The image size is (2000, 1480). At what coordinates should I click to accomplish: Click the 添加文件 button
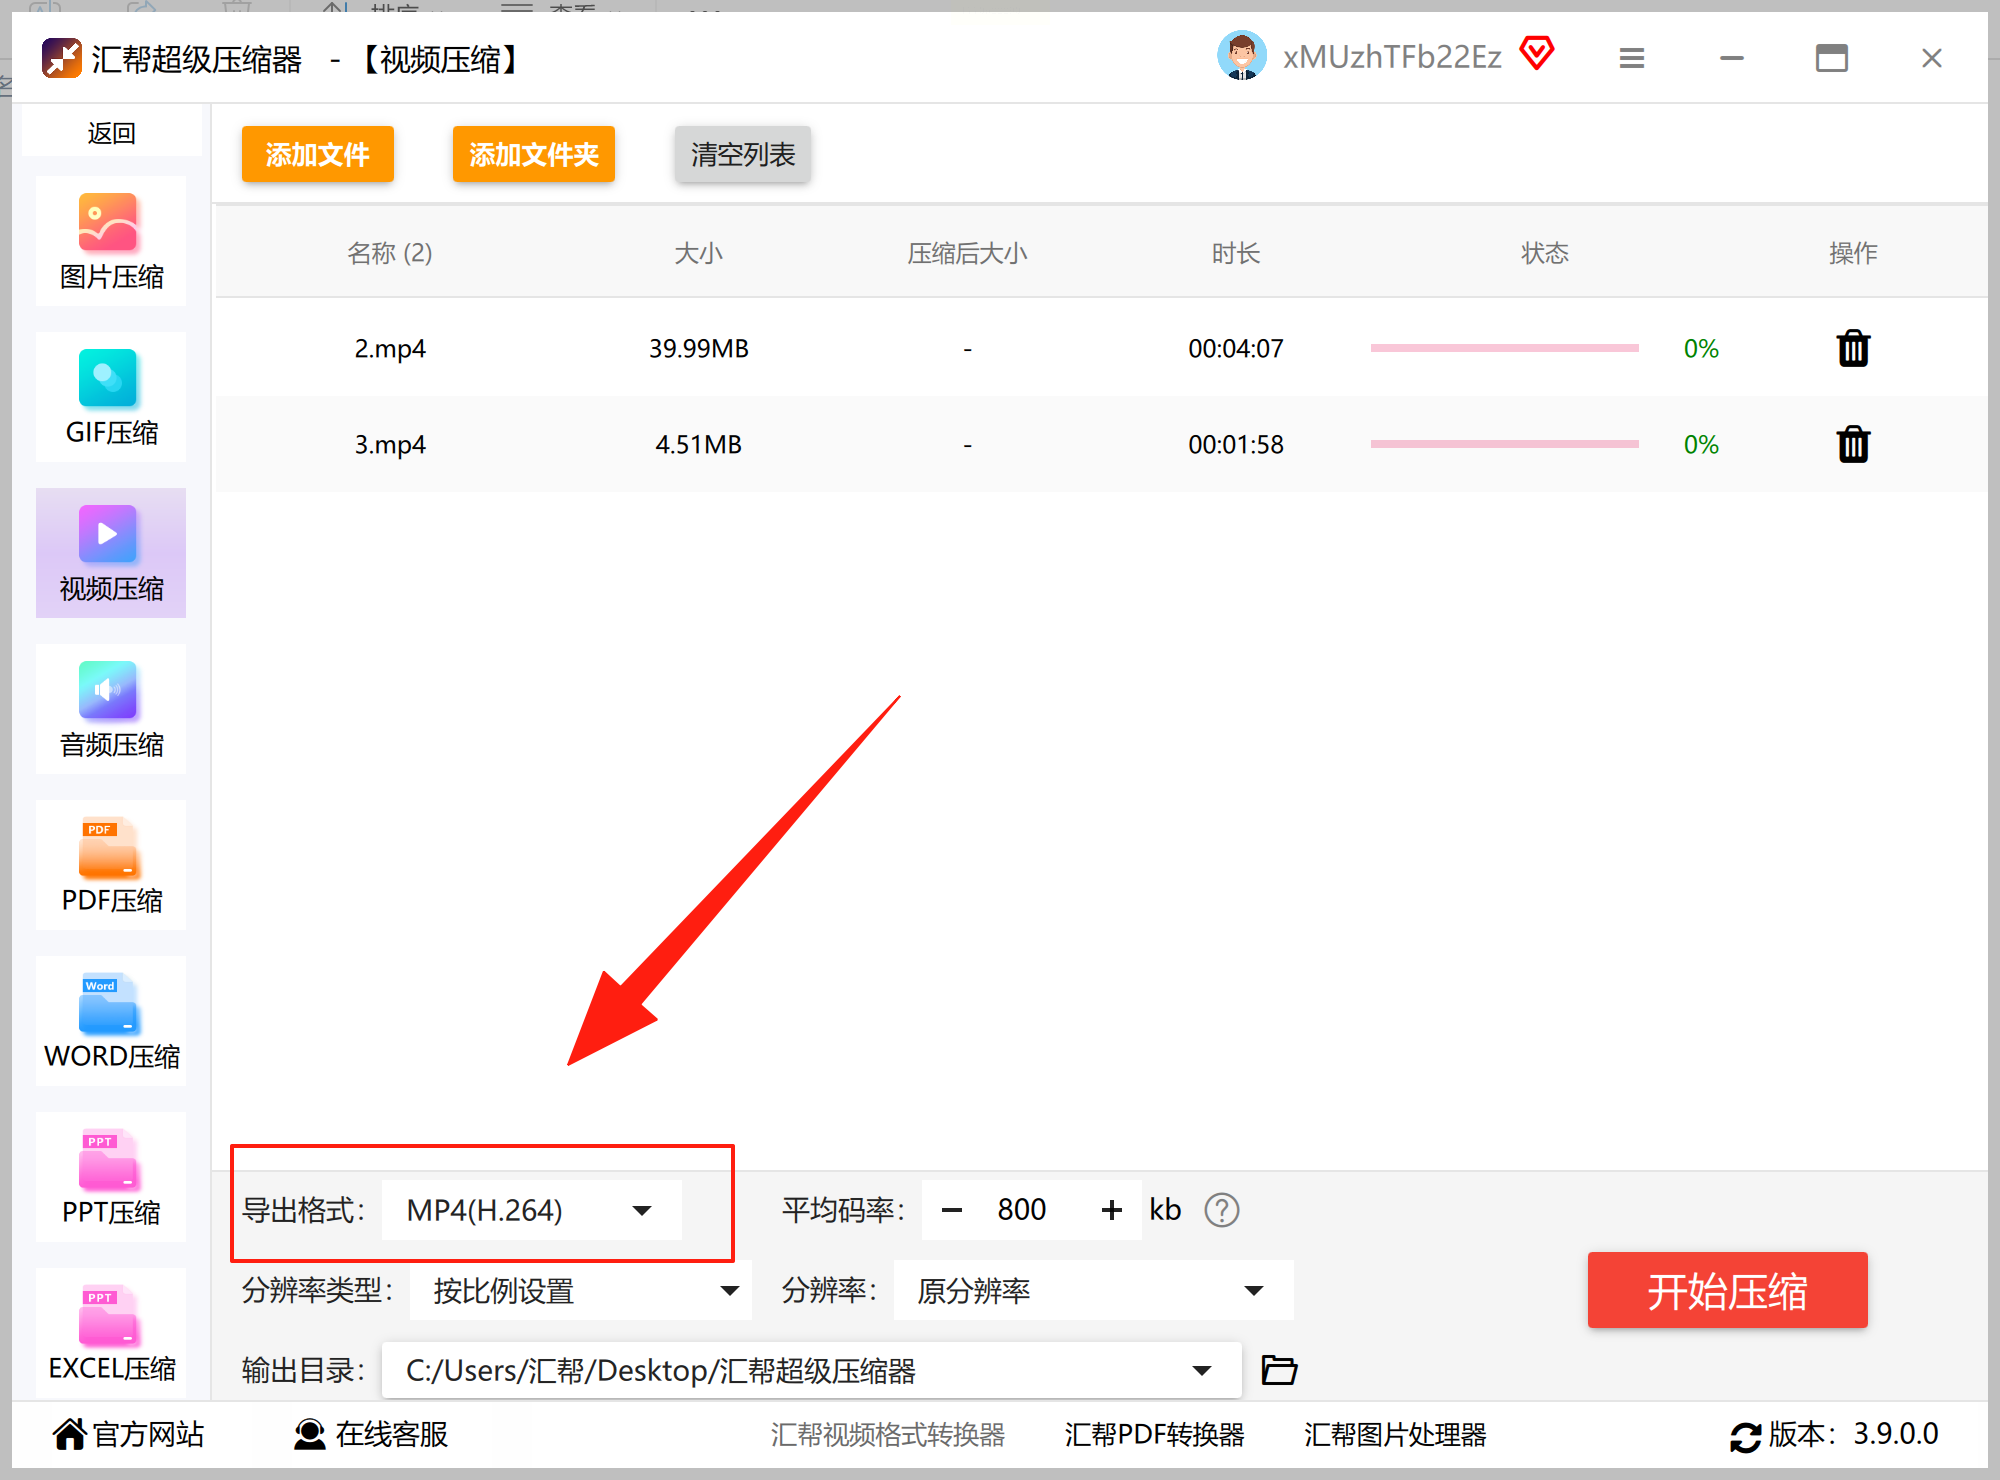(x=317, y=155)
